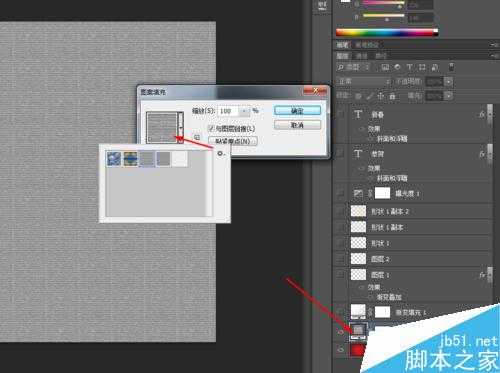Select 斜面和浮雕 under topmost text layer
The image size is (500, 373).
pos(392,138)
